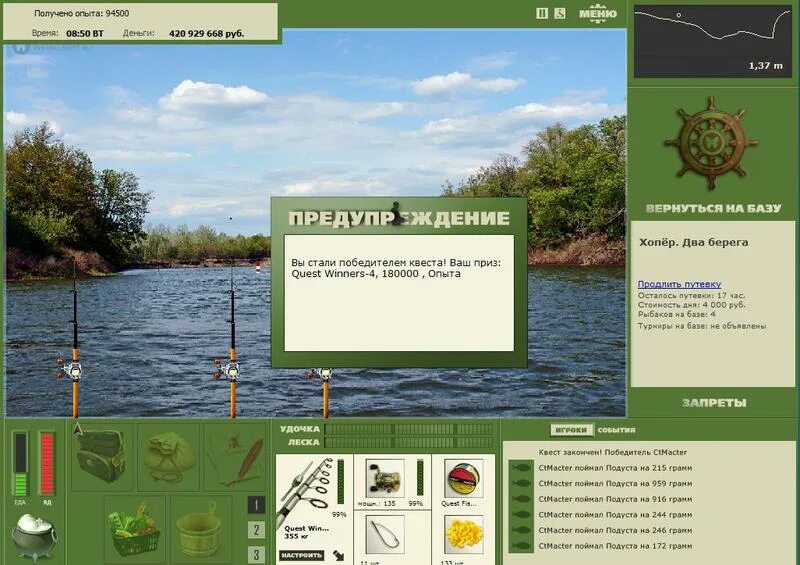Click the fish icon beside 959 грамм catch
Screen dimensions: 800x565
521,483
